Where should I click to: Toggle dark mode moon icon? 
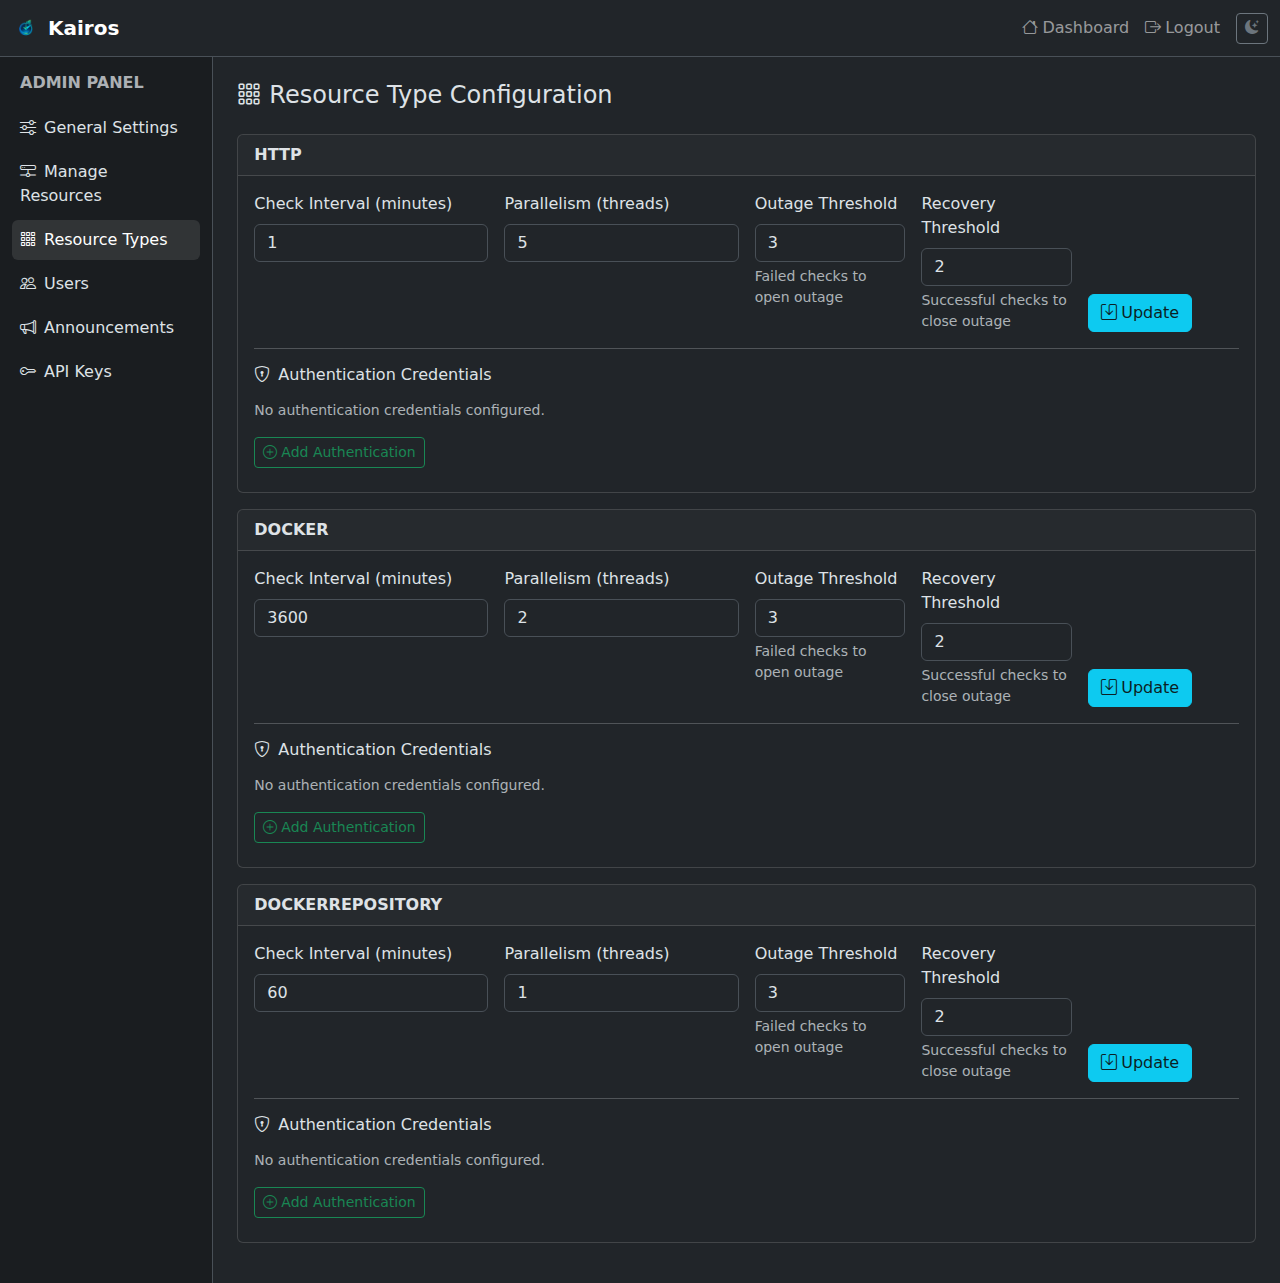click(1251, 28)
